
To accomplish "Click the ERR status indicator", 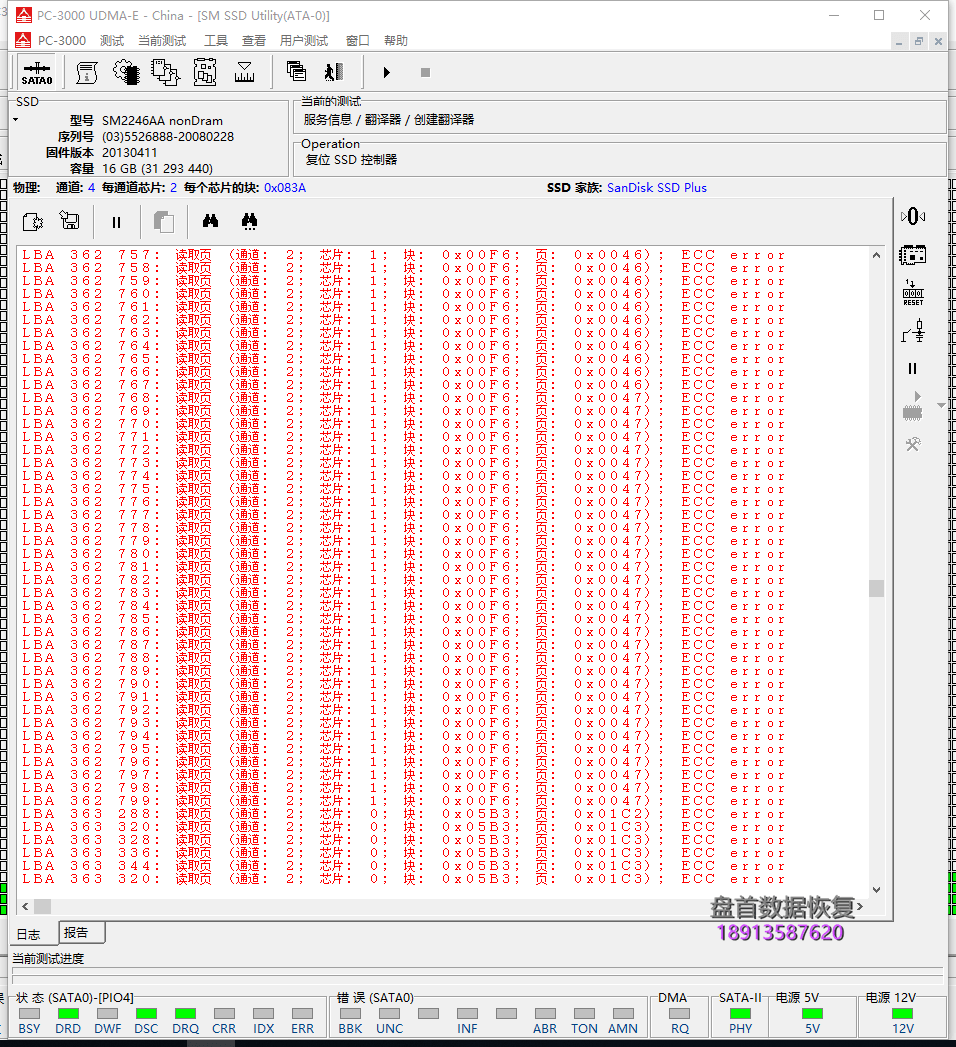I will 302,1014.
